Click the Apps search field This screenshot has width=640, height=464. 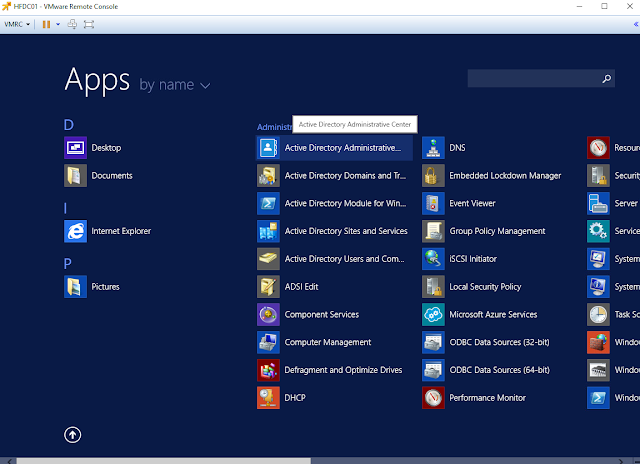click(541, 78)
